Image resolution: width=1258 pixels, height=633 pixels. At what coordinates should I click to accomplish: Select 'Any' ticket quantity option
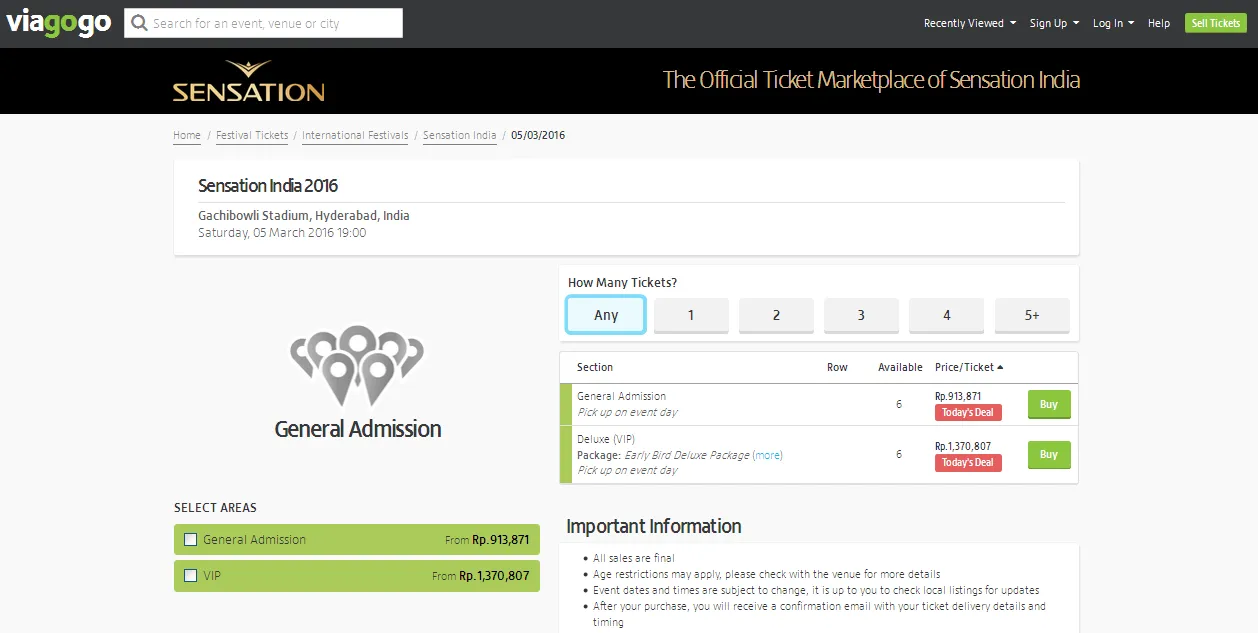pyautogui.click(x=606, y=315)
